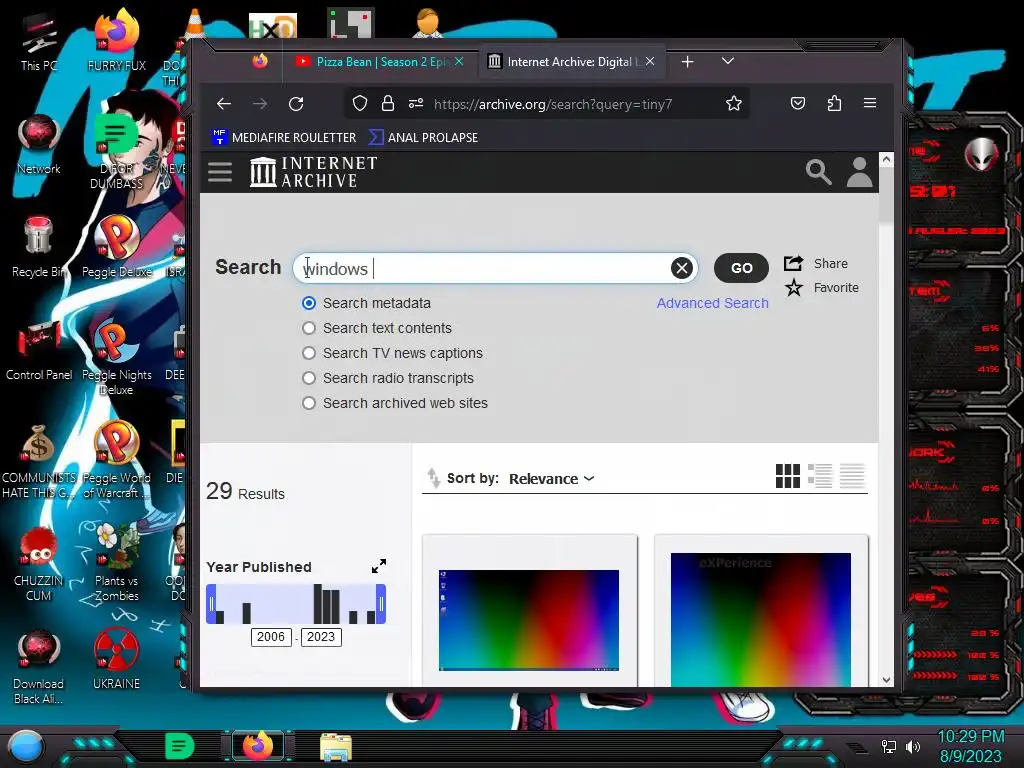Click the GO search button
The image size is (1024, 768).
[x=741, y=268]
